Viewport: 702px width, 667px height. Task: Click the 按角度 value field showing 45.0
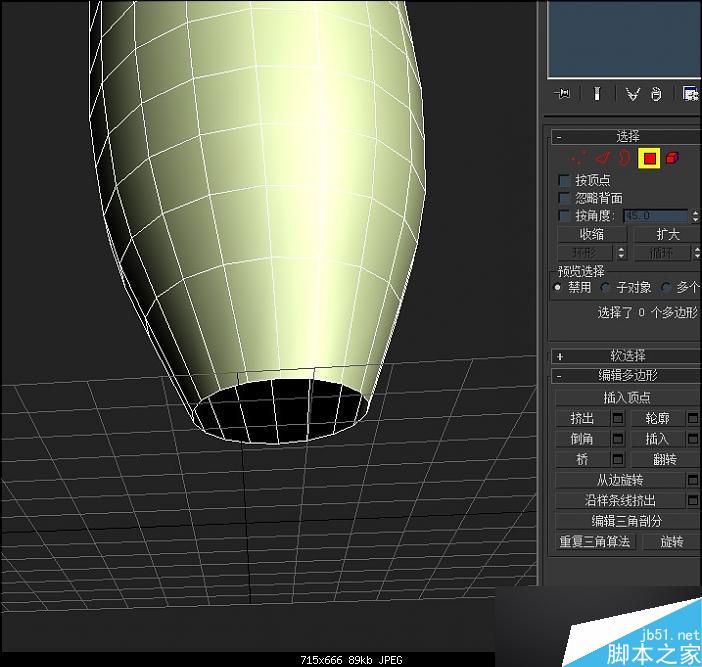[656, 216]
